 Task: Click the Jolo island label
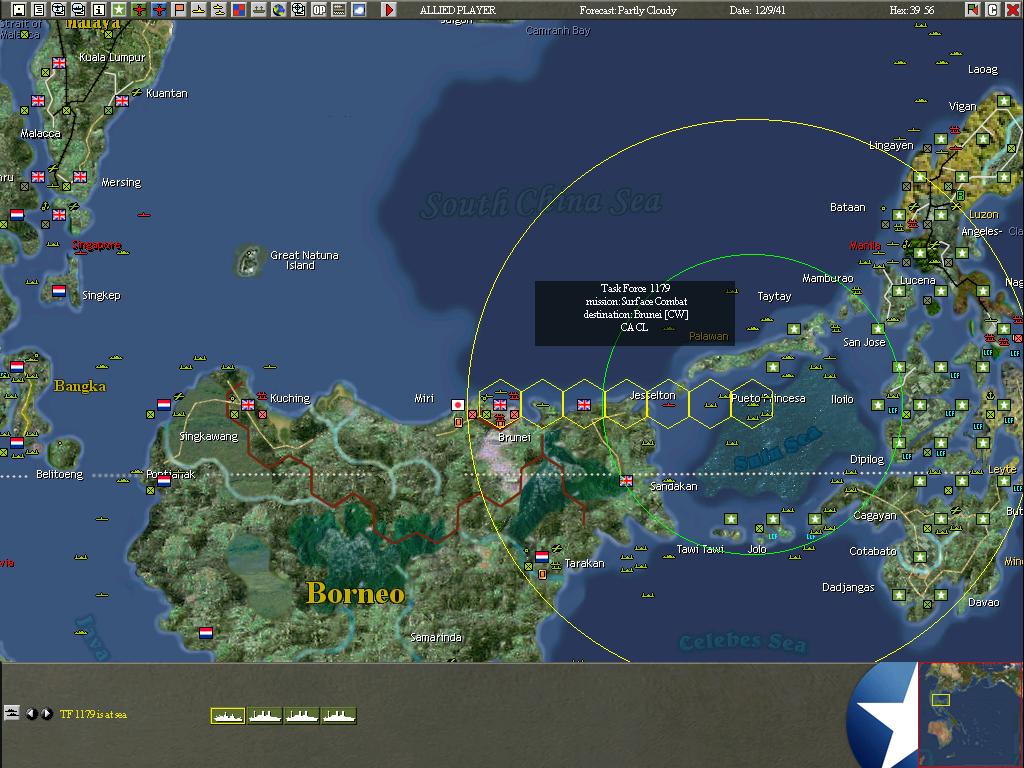tap(757, 549)
